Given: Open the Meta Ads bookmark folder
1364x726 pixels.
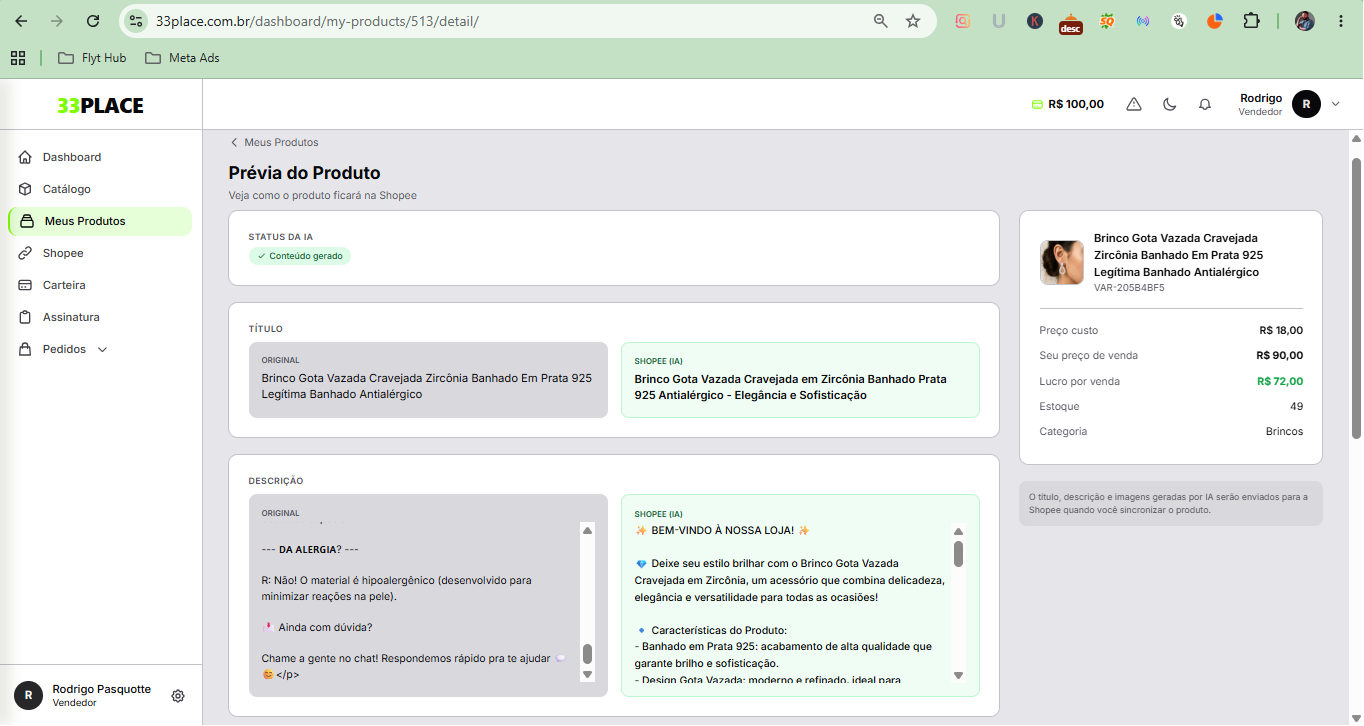Looking at the screenshot, I should click(182, 58).
